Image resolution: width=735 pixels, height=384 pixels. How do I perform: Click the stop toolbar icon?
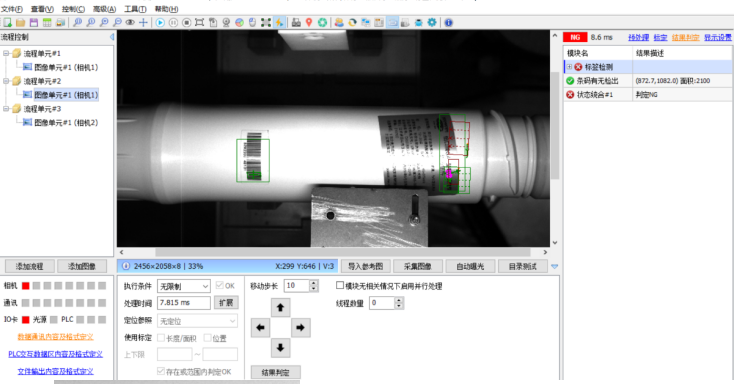coord(187,23)
